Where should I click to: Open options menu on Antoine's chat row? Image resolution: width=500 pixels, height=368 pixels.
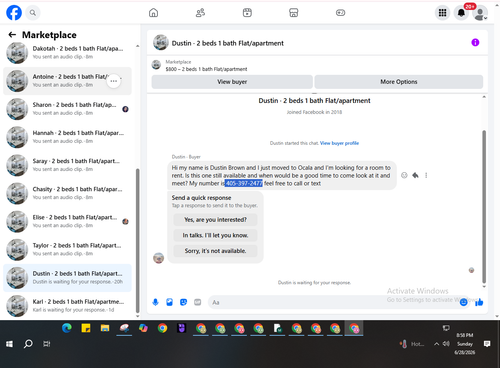point(113,81)
